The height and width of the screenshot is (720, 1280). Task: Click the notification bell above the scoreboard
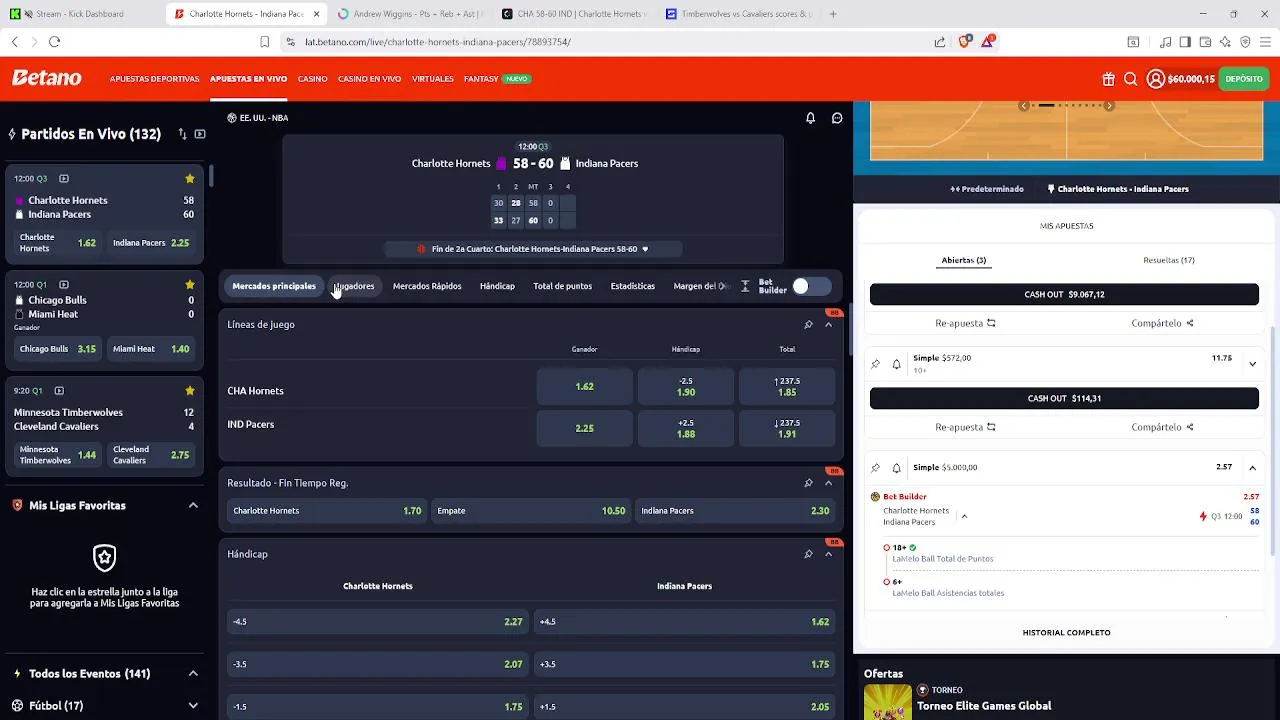pyautogui.click(x=810, y=118)
